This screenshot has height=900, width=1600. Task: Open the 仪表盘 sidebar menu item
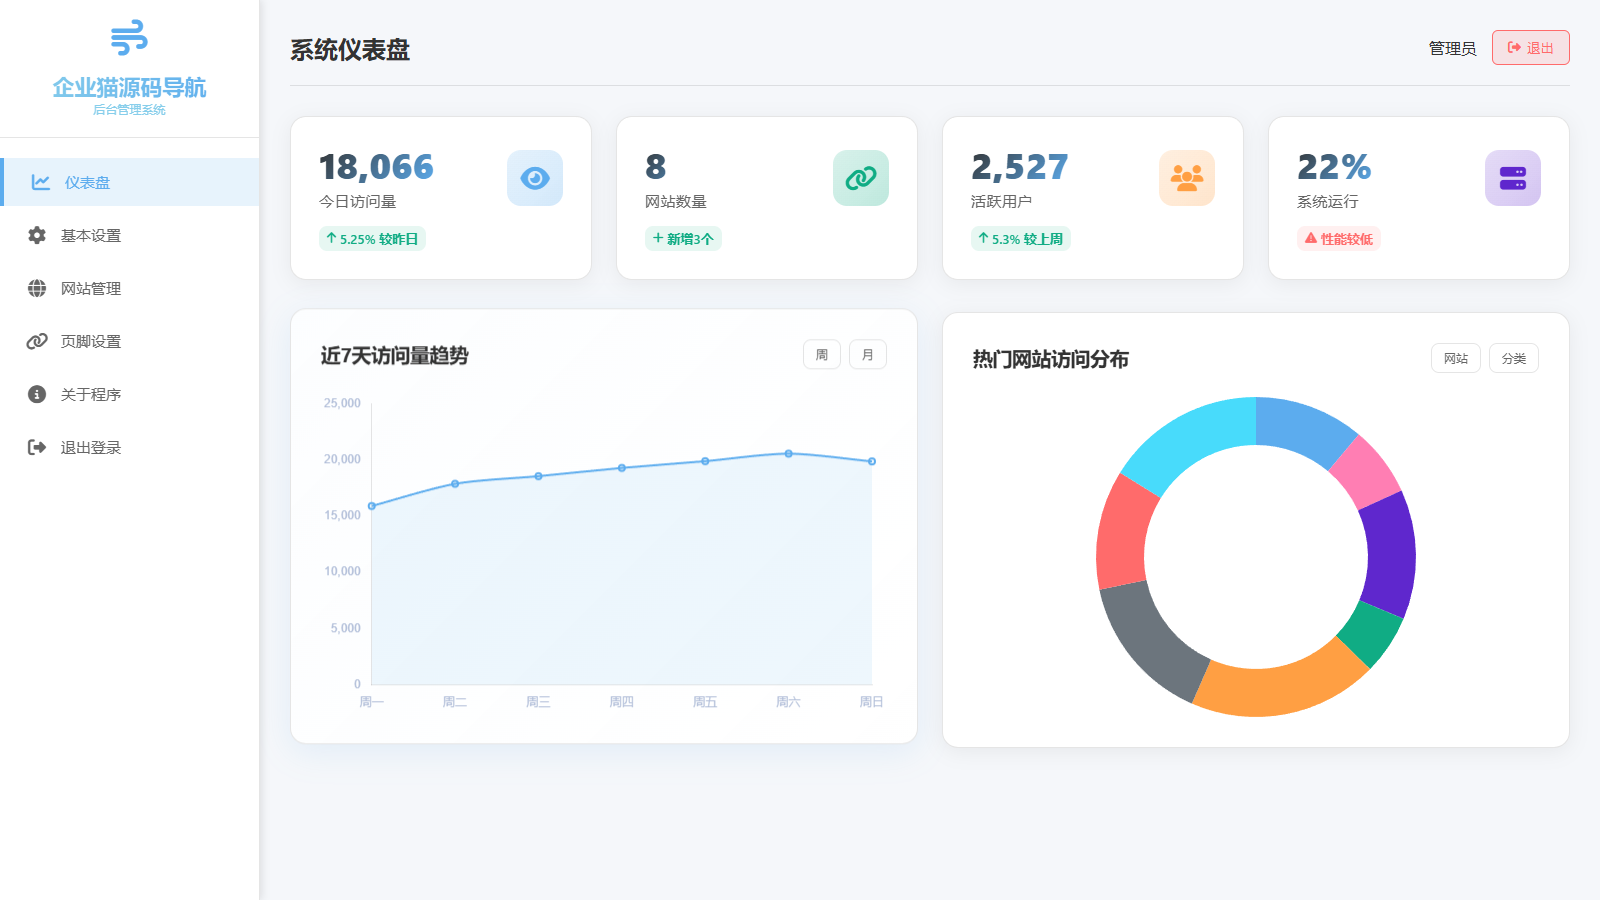(x=88, y=182)
